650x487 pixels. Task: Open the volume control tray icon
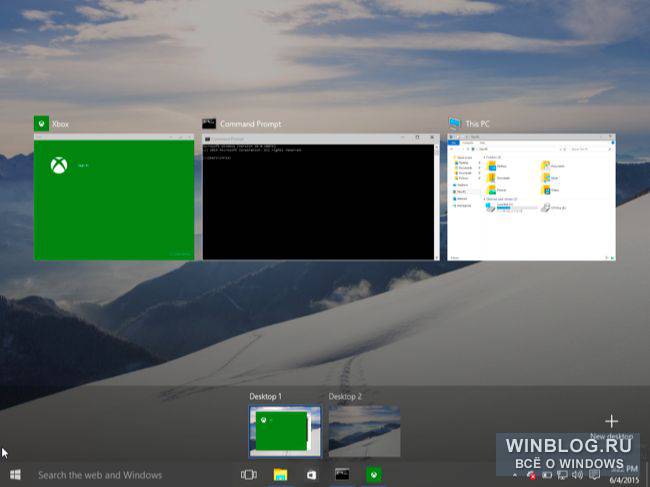pos(578,475)
